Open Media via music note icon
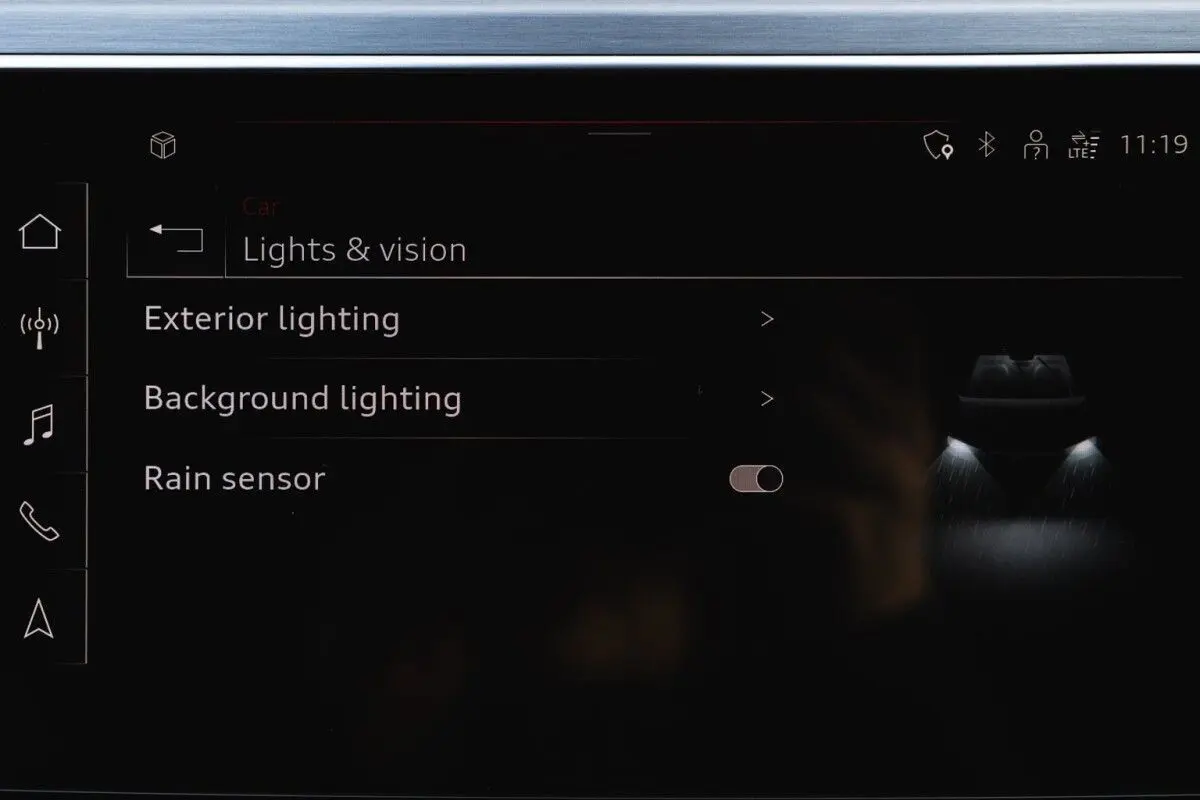The width and height of the screenshot is (1200, 800). (x=39, y=424)
